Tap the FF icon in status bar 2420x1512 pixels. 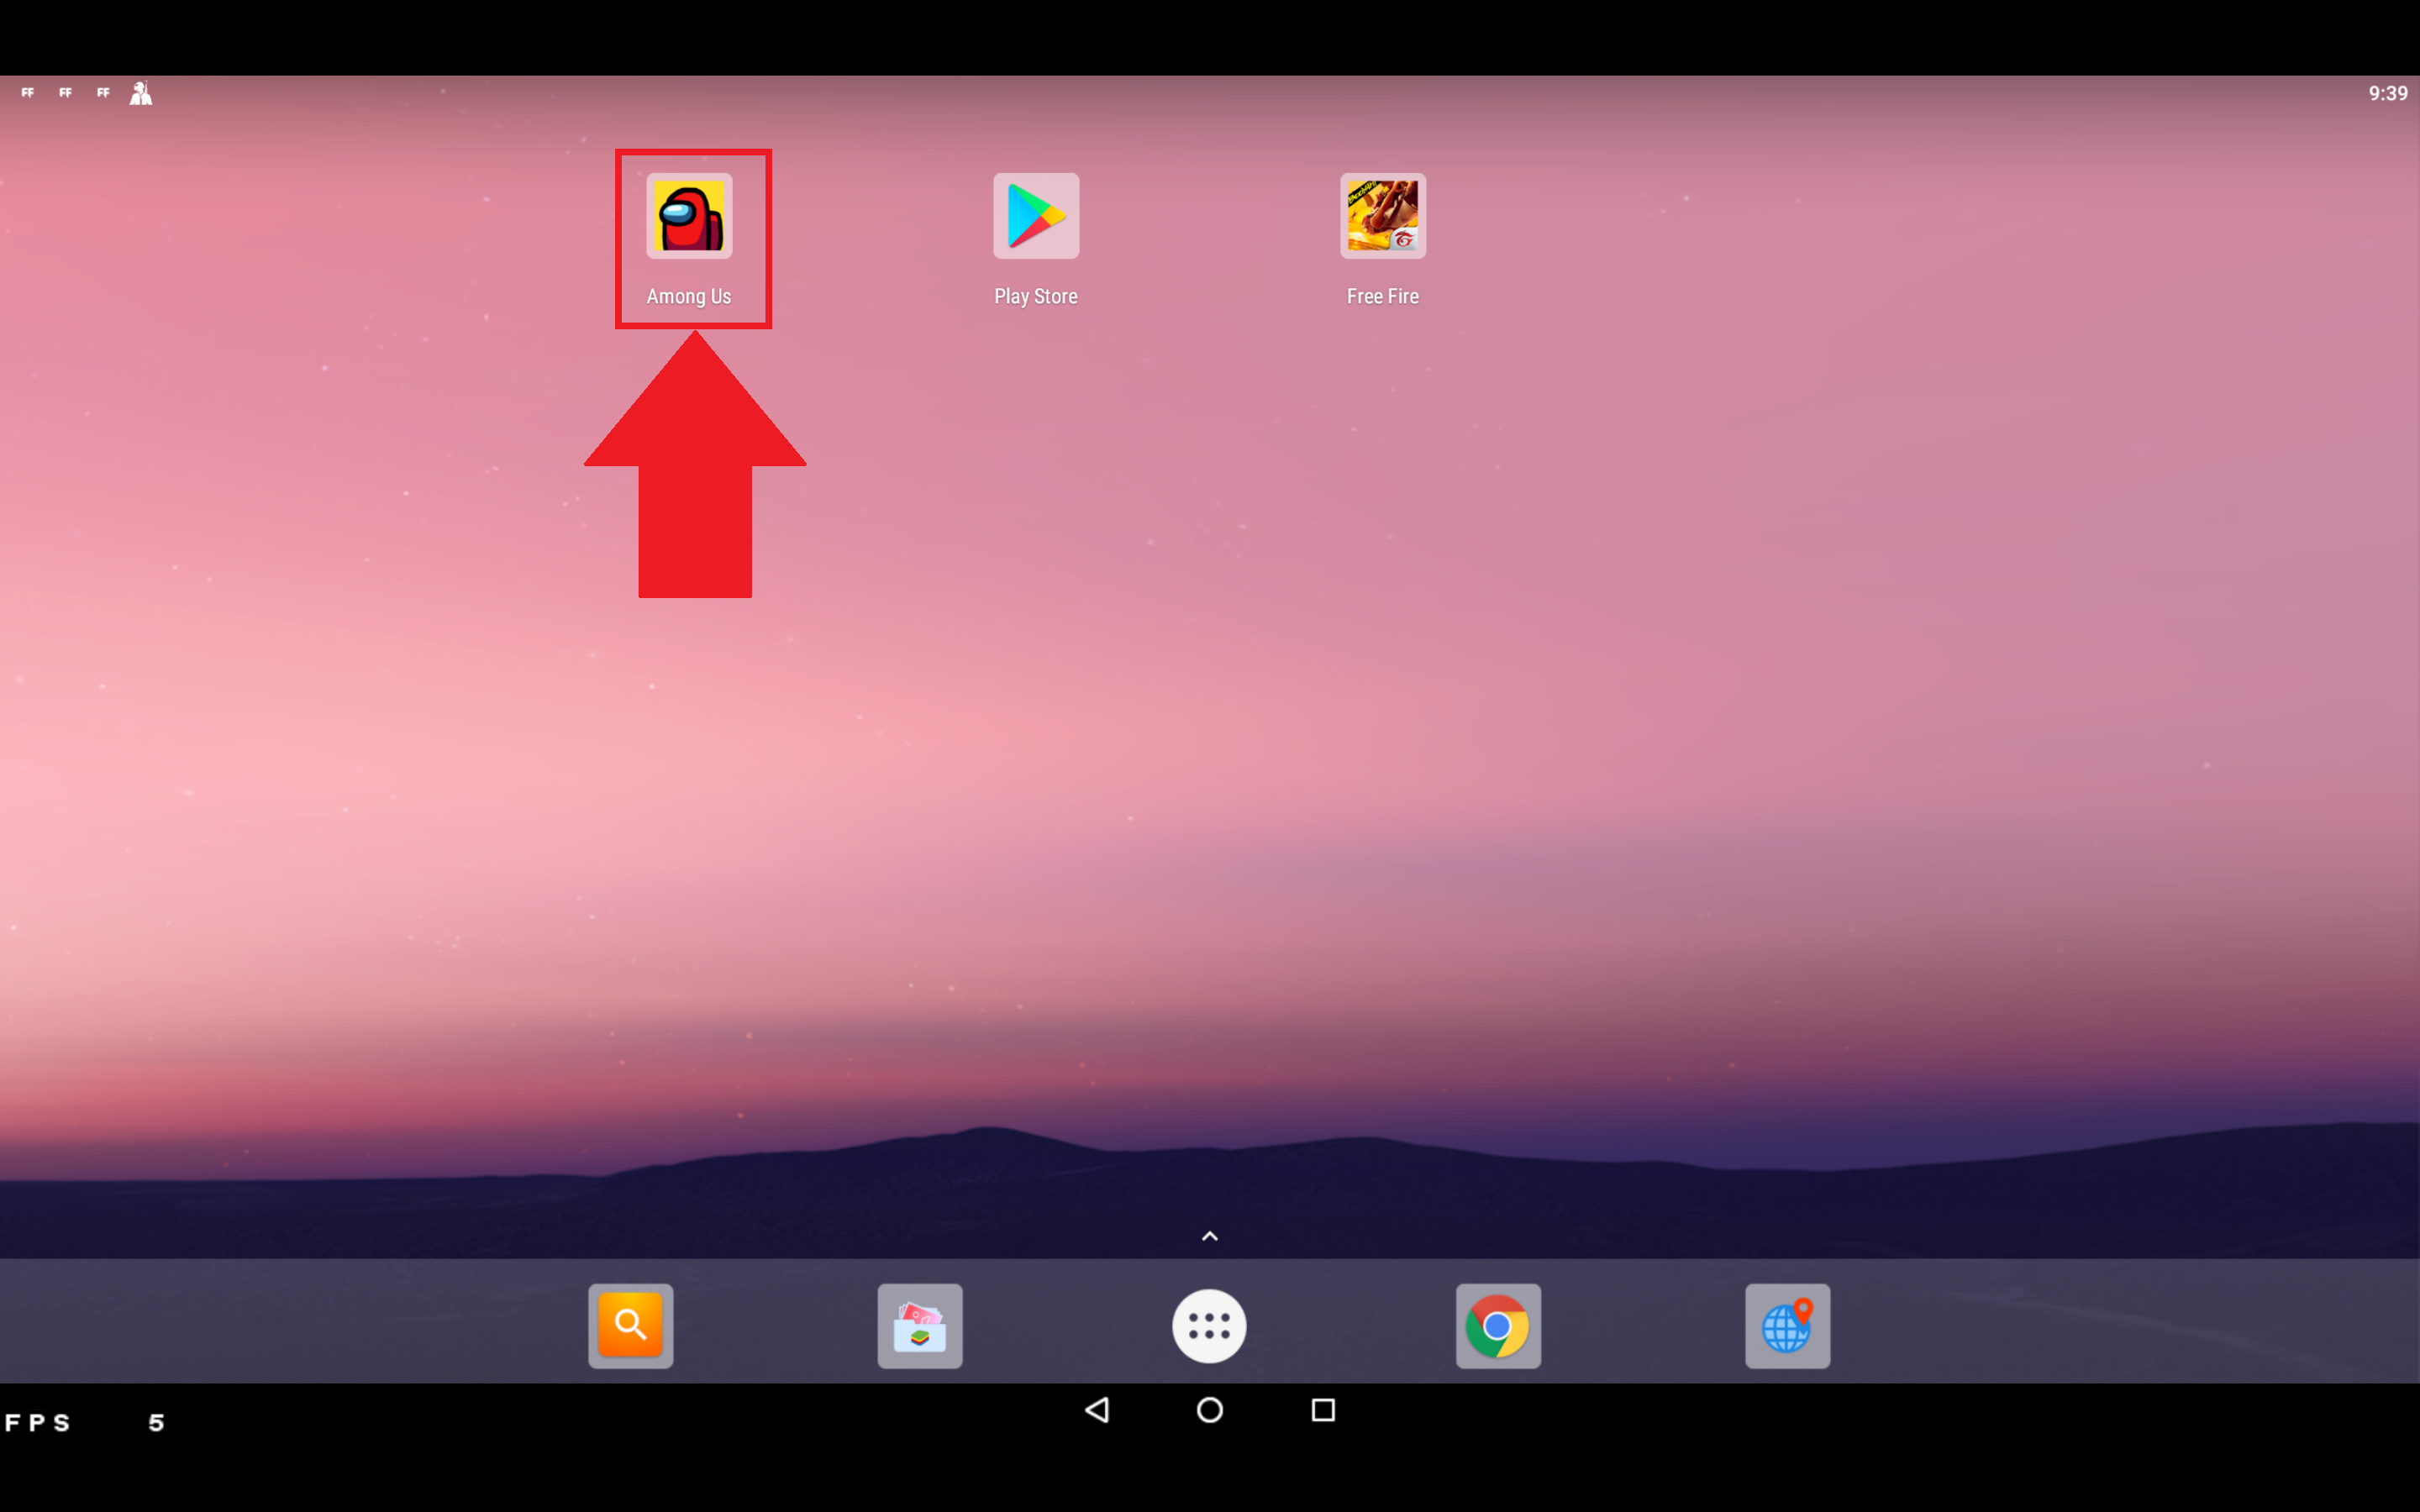point(28,91)
